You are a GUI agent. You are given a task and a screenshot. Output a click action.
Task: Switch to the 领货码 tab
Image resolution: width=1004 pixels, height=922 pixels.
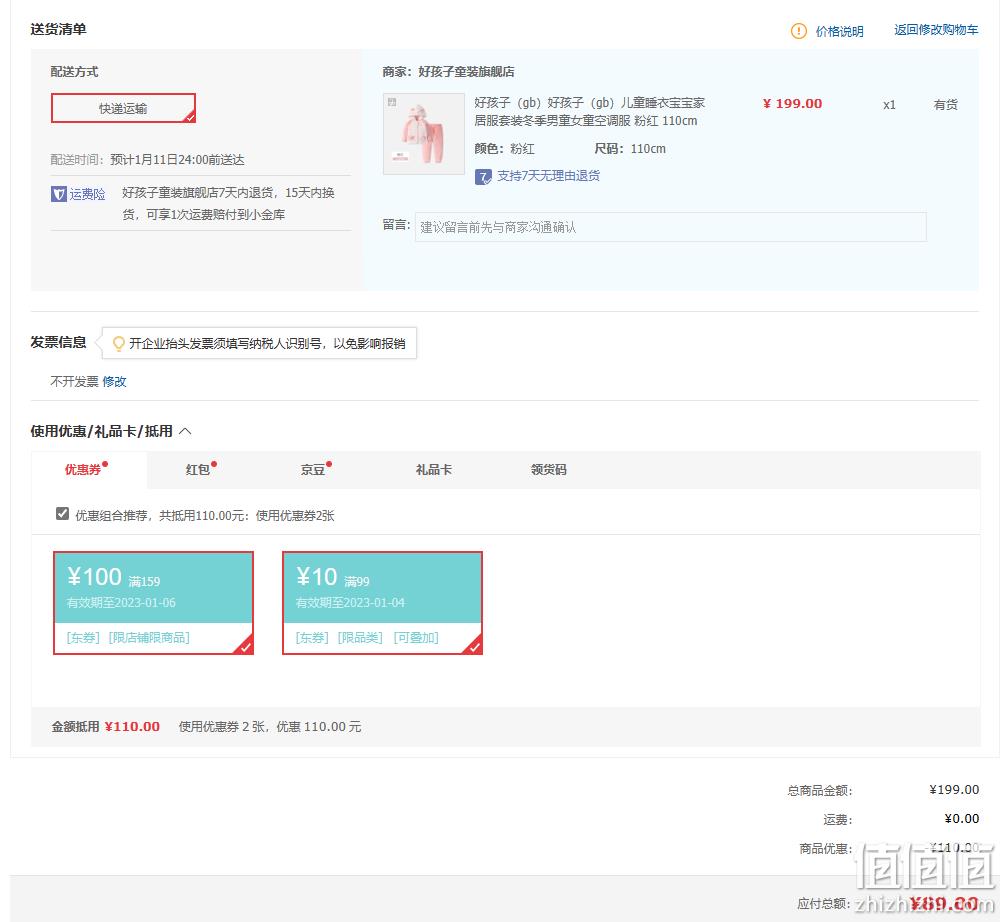click(548, 469)
